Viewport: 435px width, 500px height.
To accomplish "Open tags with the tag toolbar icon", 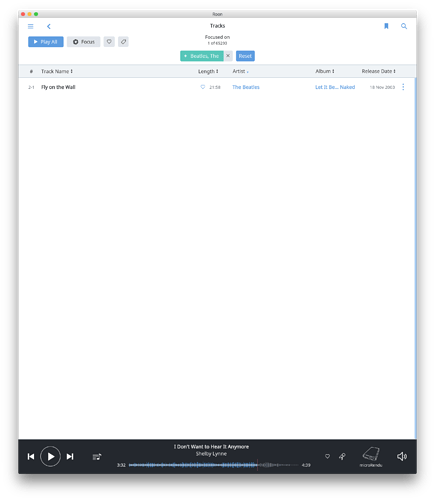I will [x=123, y=42].
